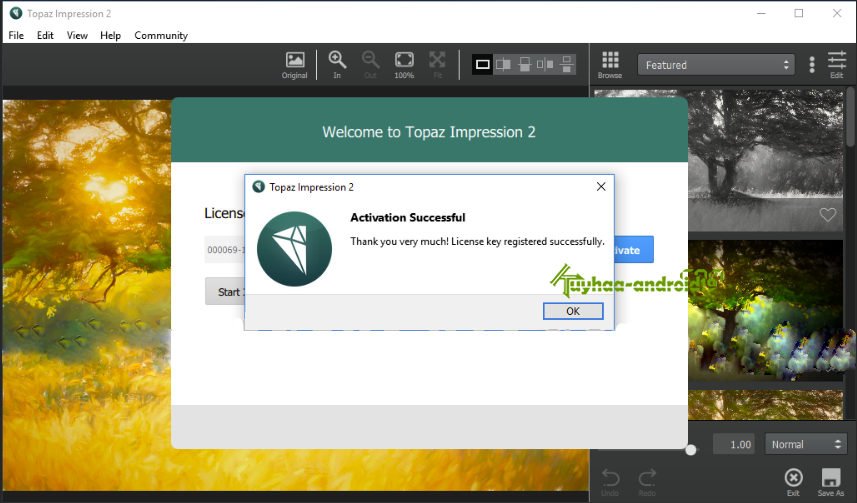
Task: Click the presets panel vertical scrollbar
Action: [850, 118]
